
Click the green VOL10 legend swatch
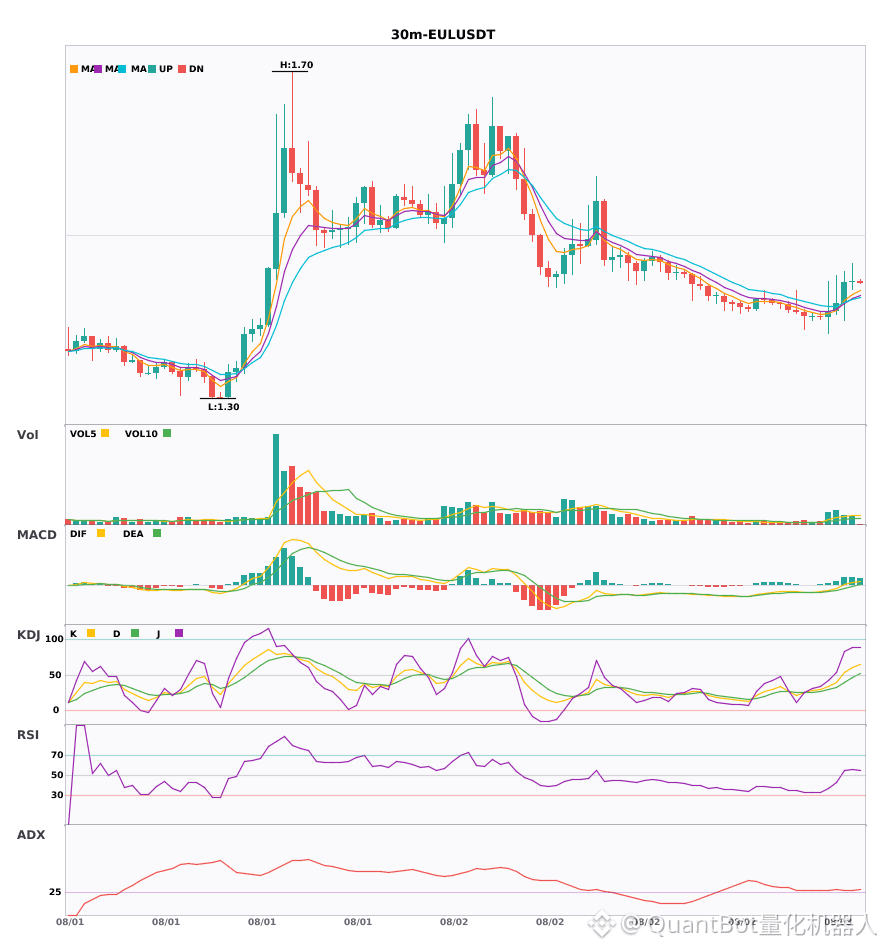click(167, 433)
